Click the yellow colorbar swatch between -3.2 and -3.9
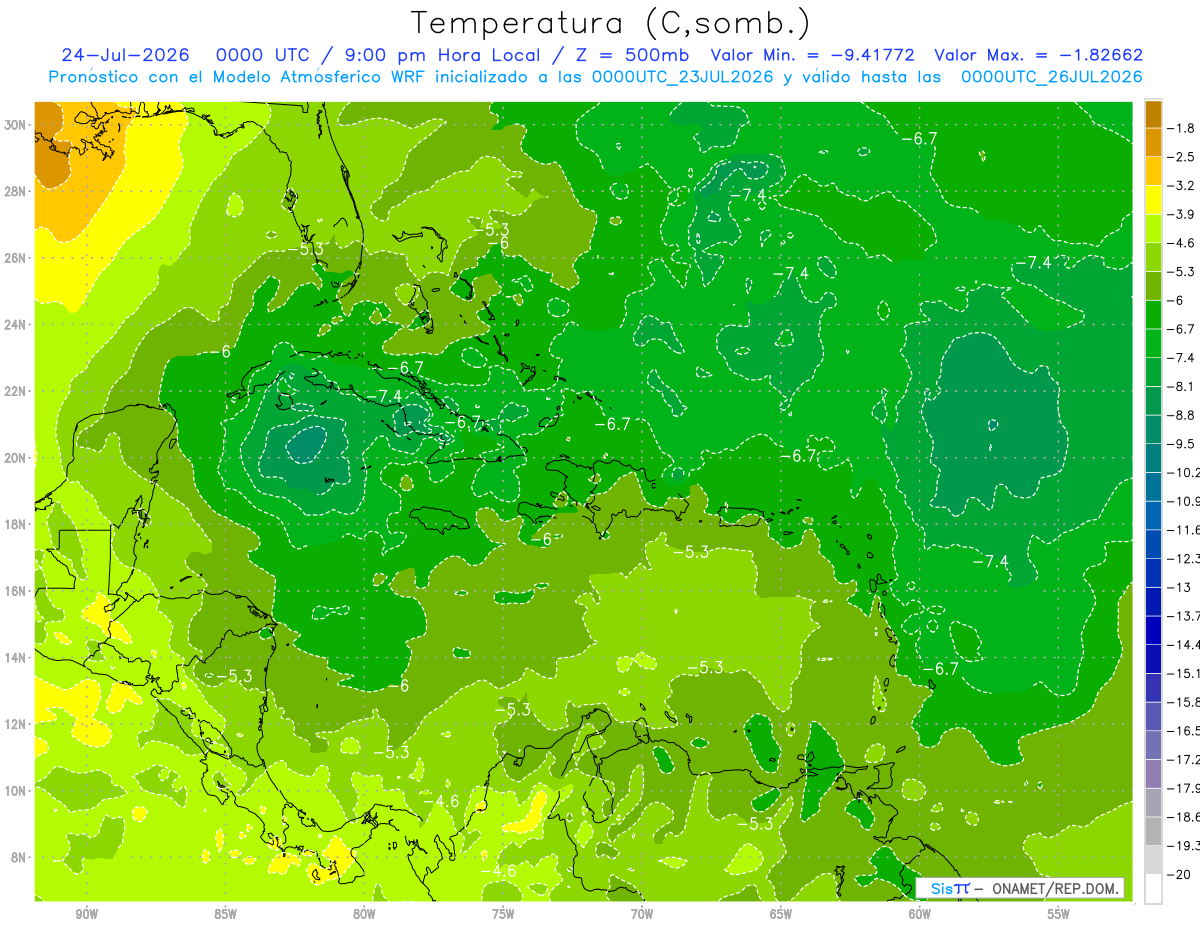Viewport: 1200px width, 927px height. click(1153, 200)
